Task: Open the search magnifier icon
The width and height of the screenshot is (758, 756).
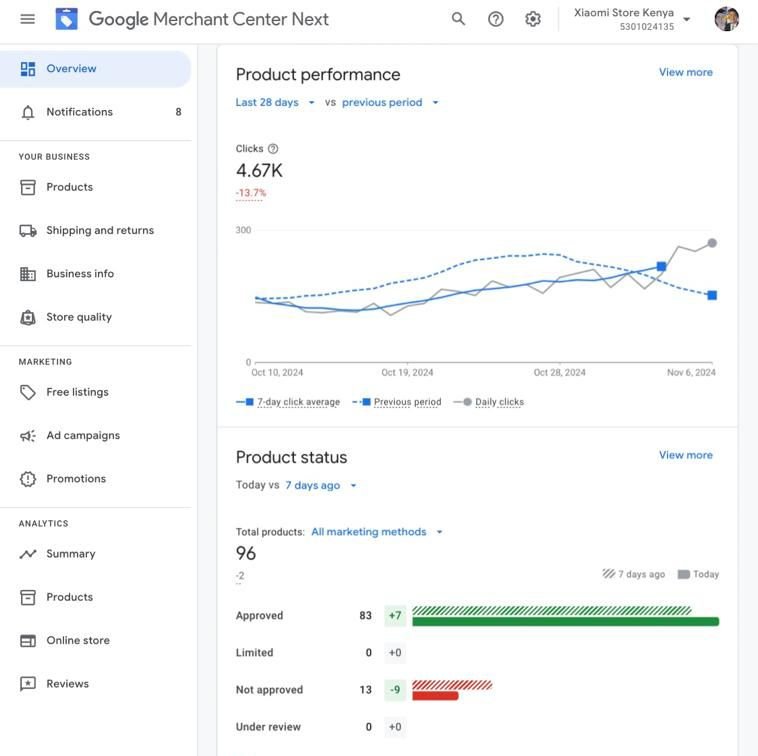Action: [x=458, y=19]
